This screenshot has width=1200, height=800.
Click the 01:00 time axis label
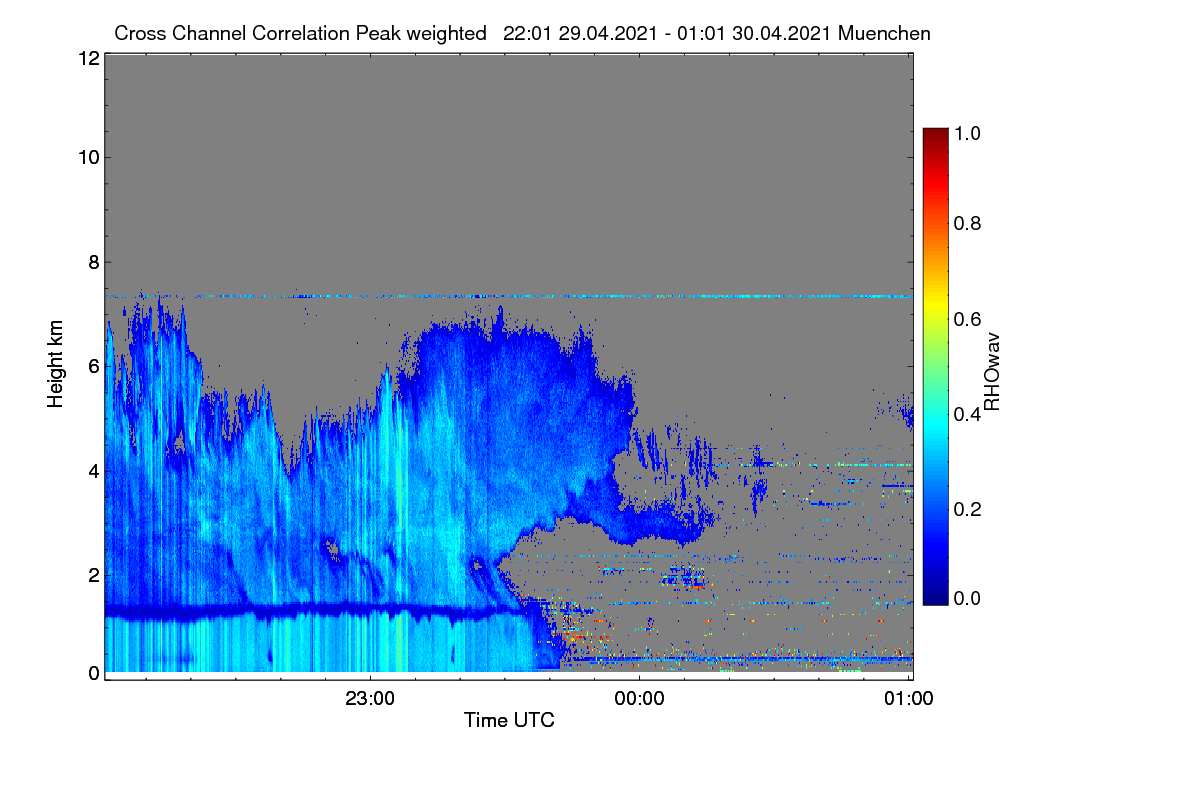coord(908,699)
